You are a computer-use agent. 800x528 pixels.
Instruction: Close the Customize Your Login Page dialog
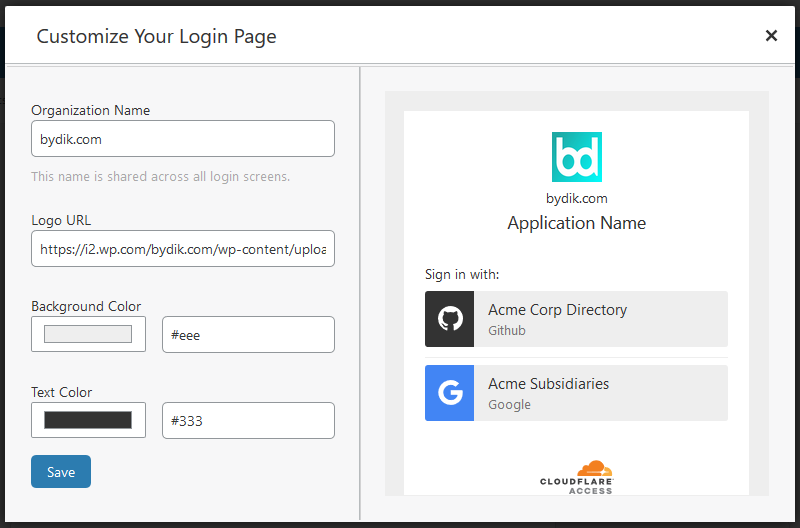click(771, 36)
